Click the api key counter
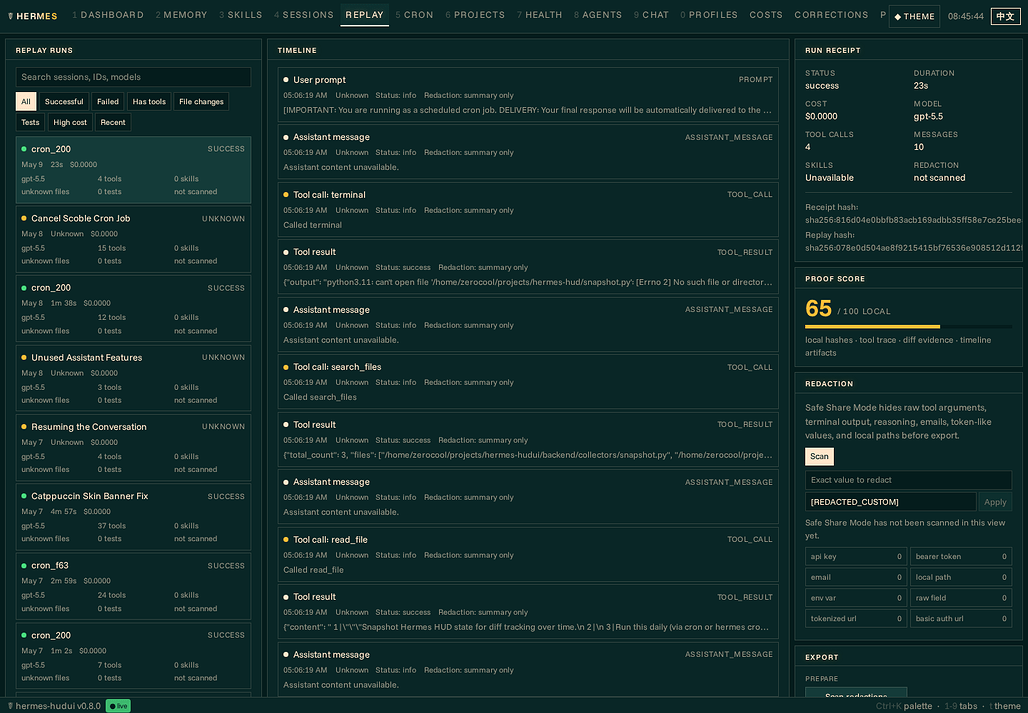 coord(856,556)
